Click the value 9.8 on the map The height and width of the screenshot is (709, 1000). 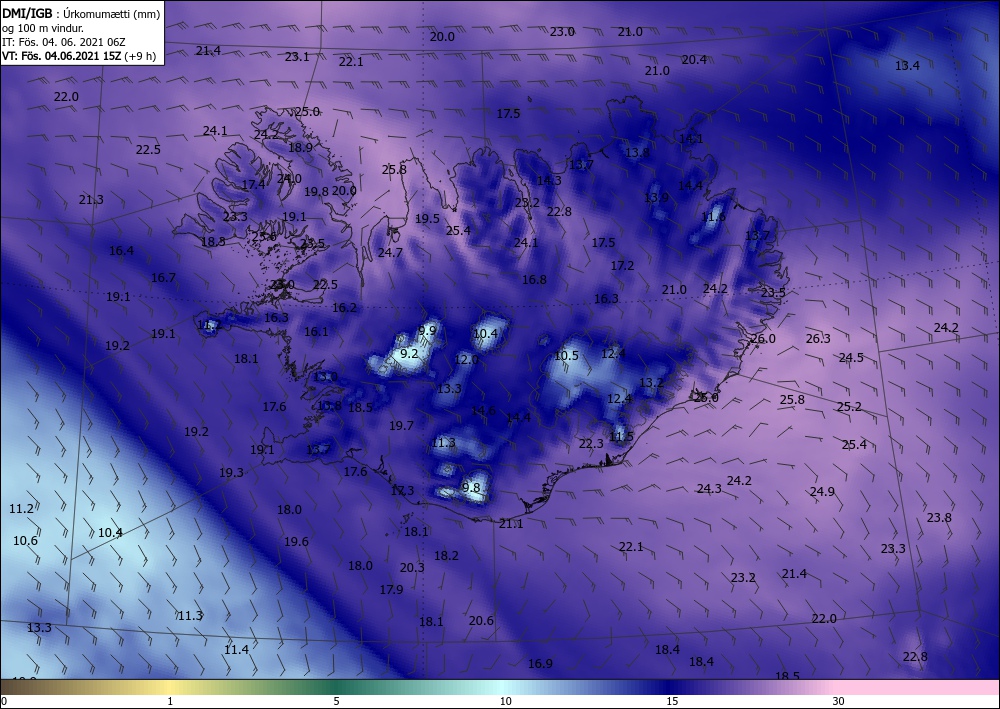coord(471,488)
